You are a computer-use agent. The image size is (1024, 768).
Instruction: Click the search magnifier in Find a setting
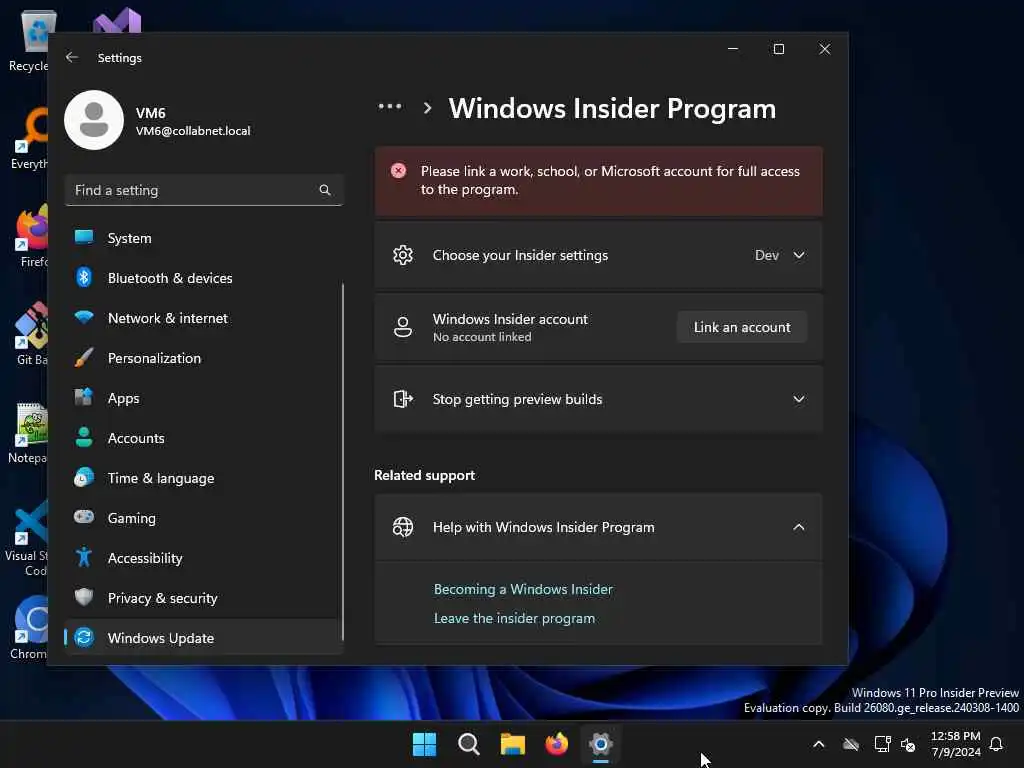[x=325, y=190]
